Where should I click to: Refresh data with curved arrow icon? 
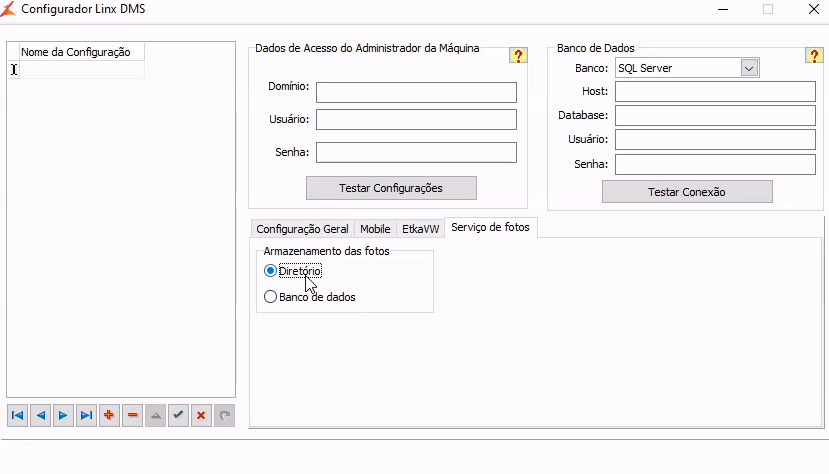[224, 415]
